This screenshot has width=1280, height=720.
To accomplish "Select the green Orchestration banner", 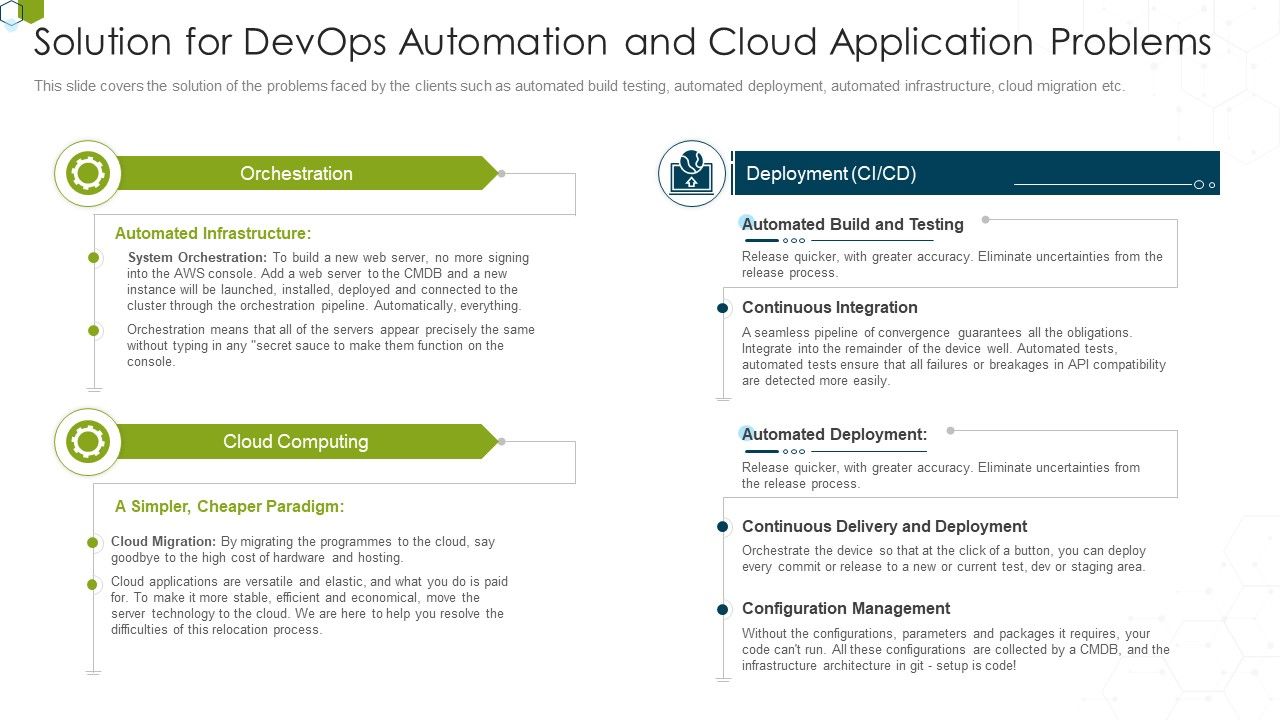I will pos(307,173).
